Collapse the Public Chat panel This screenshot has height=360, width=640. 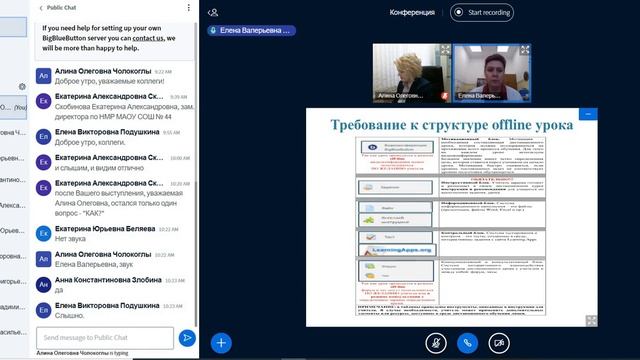pyautogui.click(x=41, y=8)
